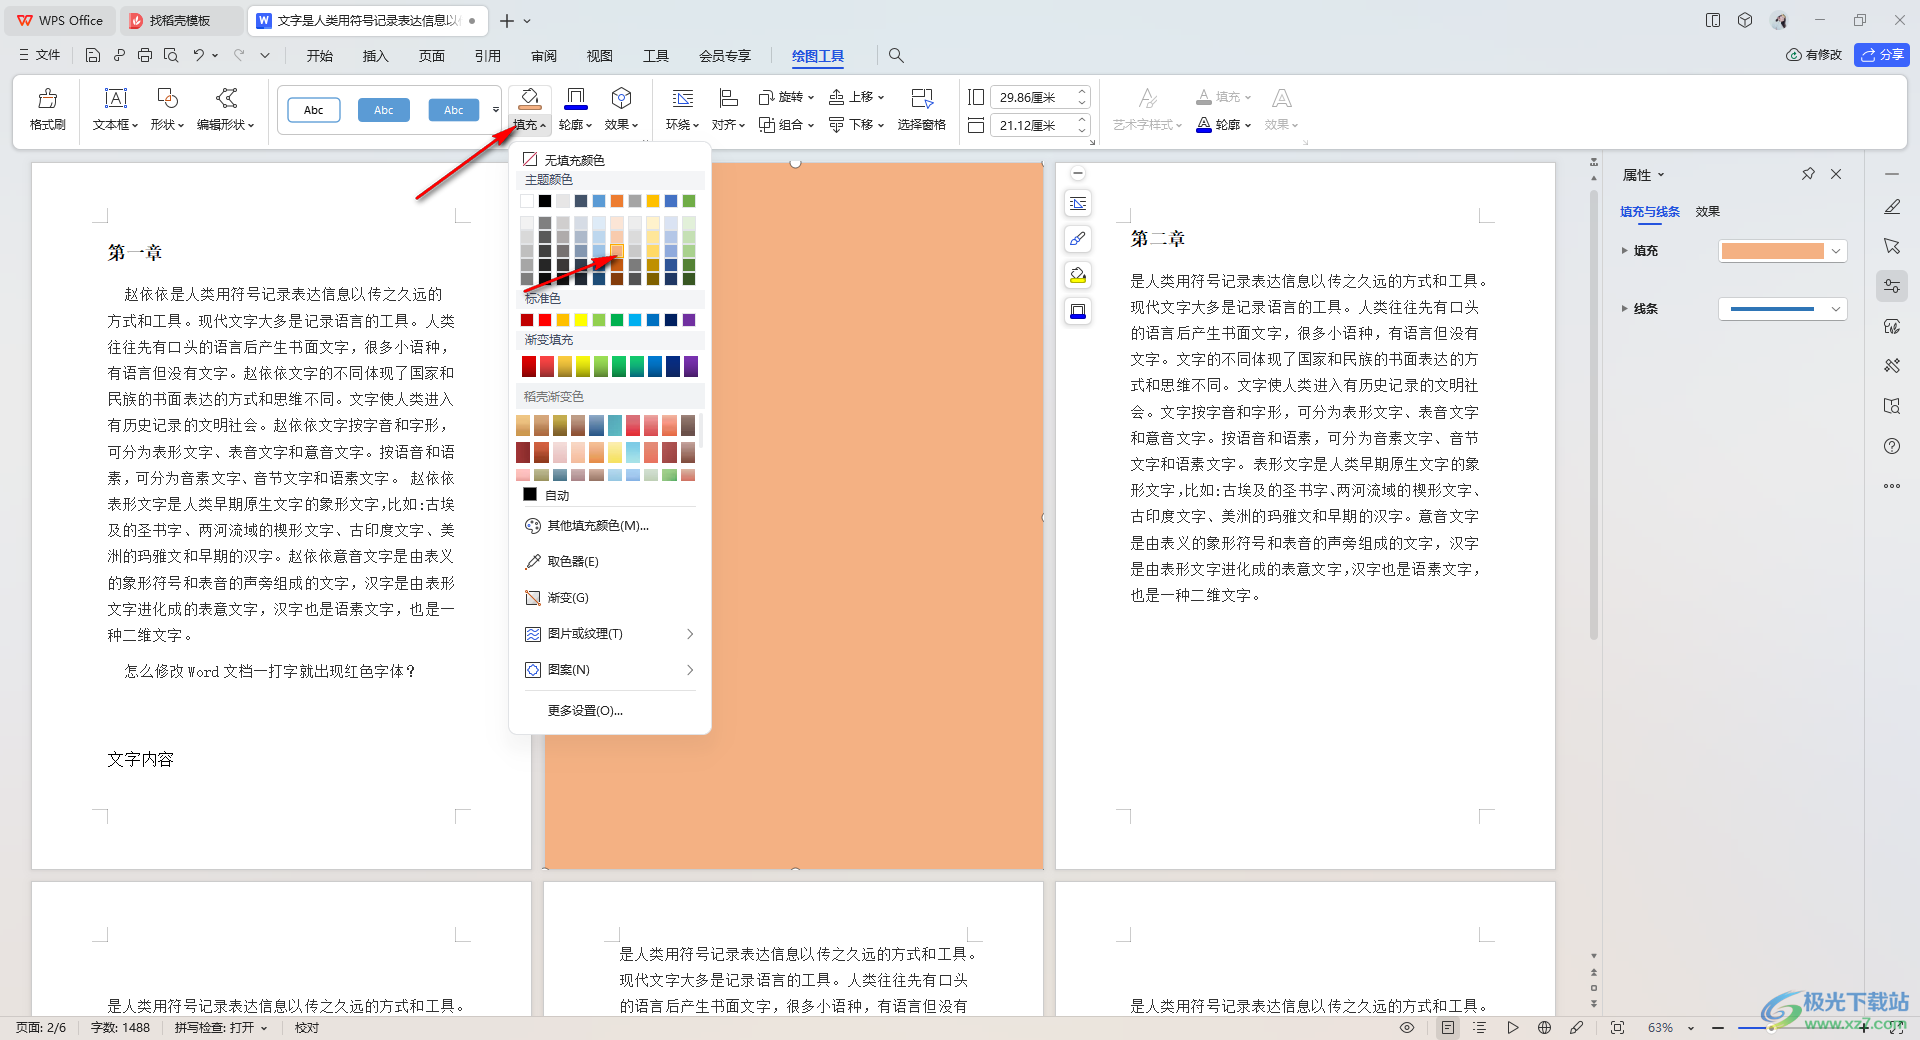Open the Shapes (形状) gallery
This screenshot has height=1040, width=1920.
[167, 109]
